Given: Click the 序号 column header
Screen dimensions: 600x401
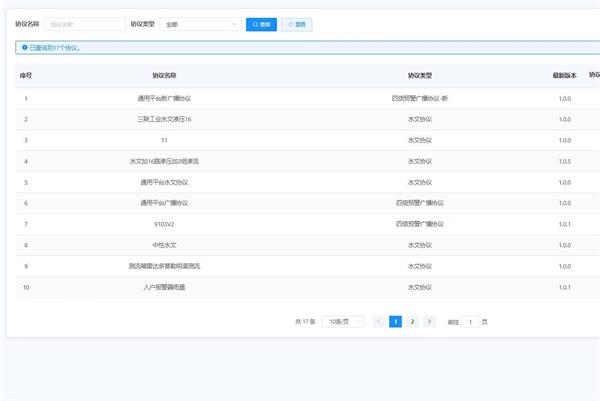Looking at the screenshot, I should point(26,75).
